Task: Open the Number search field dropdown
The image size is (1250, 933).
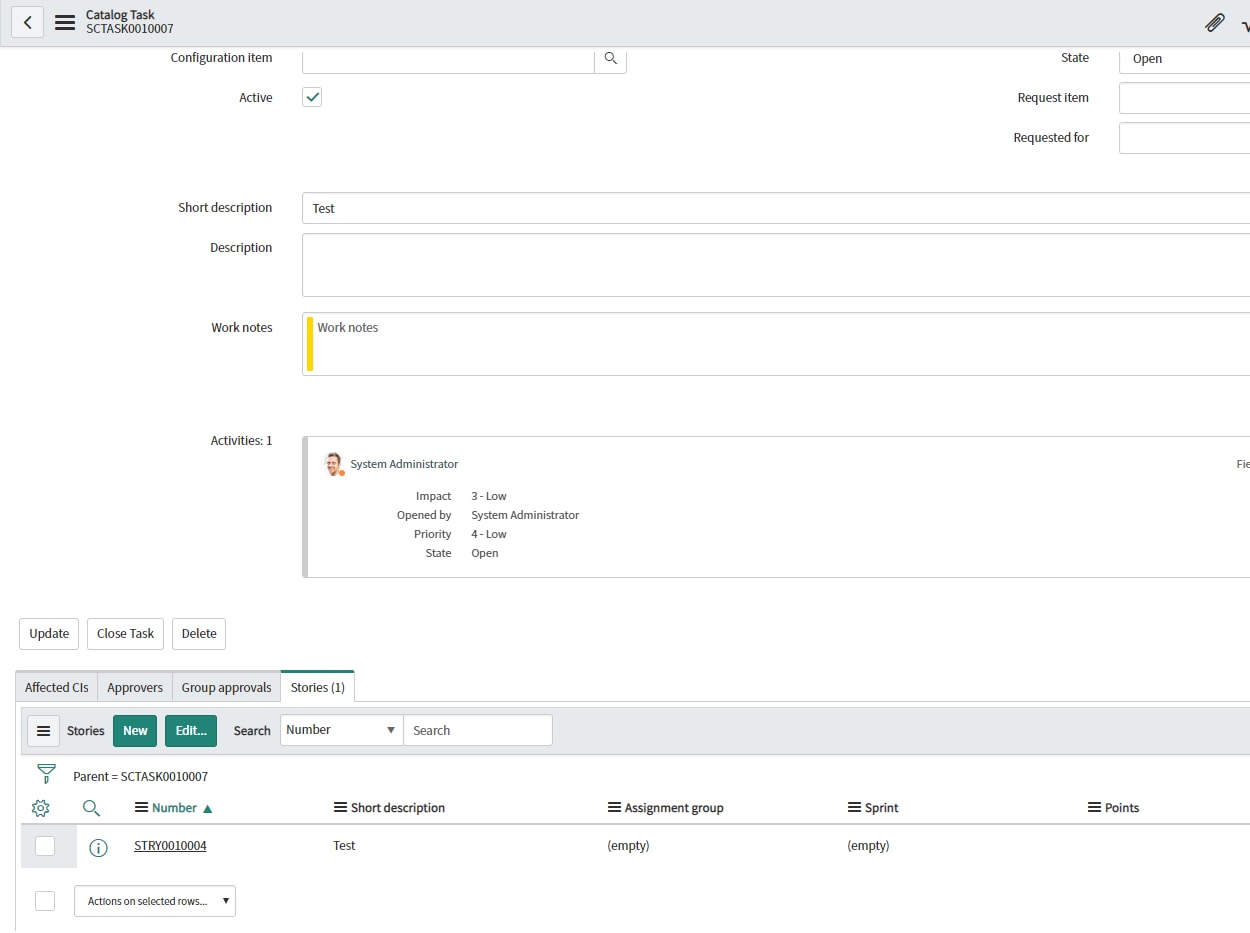Action: (341, 730)
